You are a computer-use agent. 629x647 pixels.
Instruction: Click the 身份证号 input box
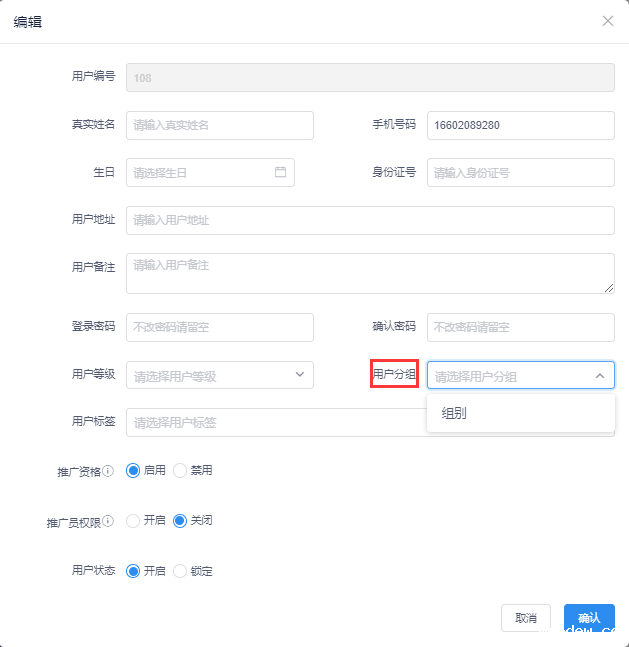tap(520, 172)
